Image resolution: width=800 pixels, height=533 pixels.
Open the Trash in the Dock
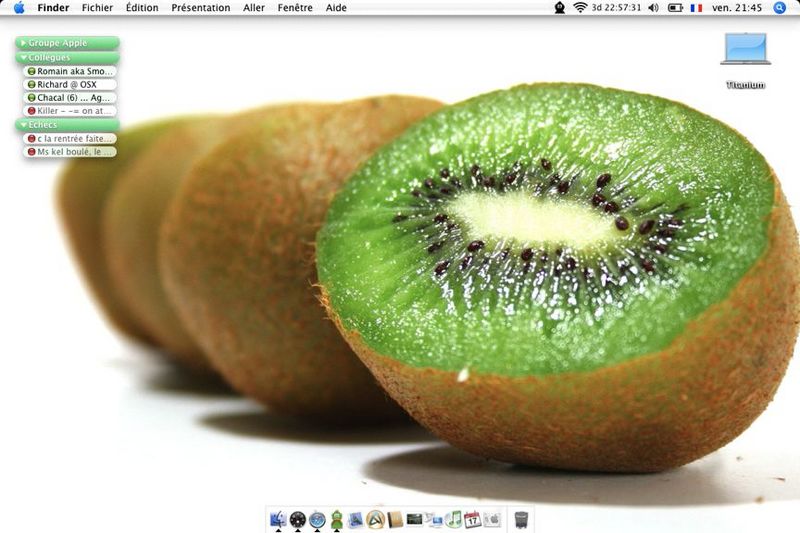(x=521, y=520)
